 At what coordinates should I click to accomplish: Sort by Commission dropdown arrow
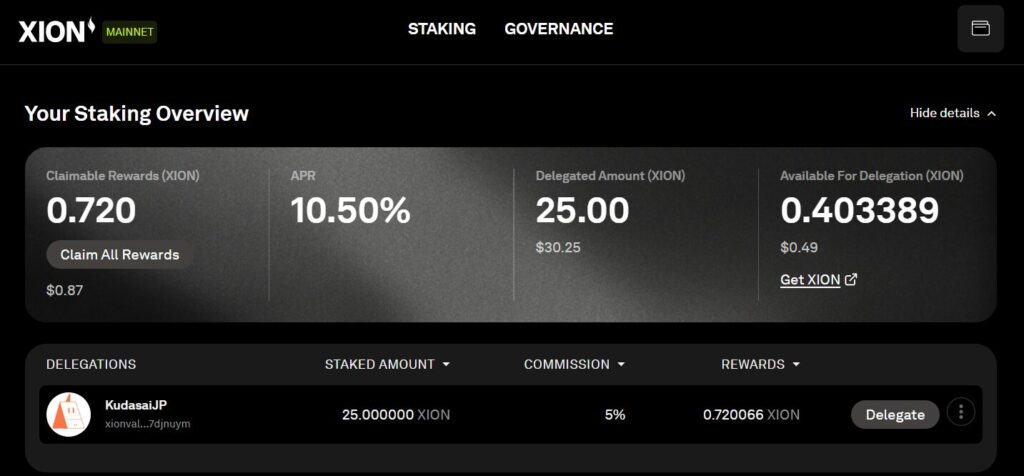(621, 364)
